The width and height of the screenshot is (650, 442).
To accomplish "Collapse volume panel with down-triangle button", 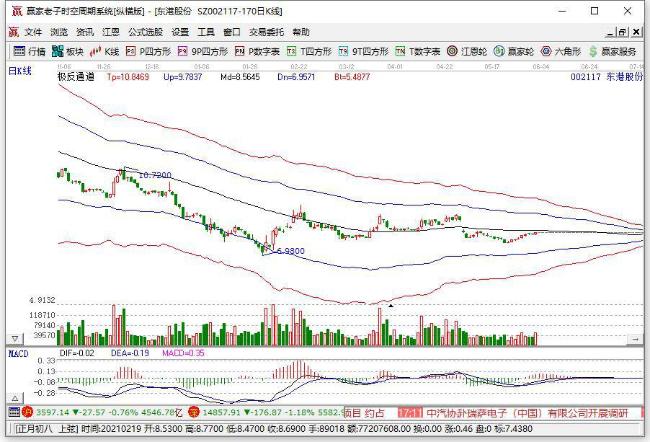I will tap(15, 339).
